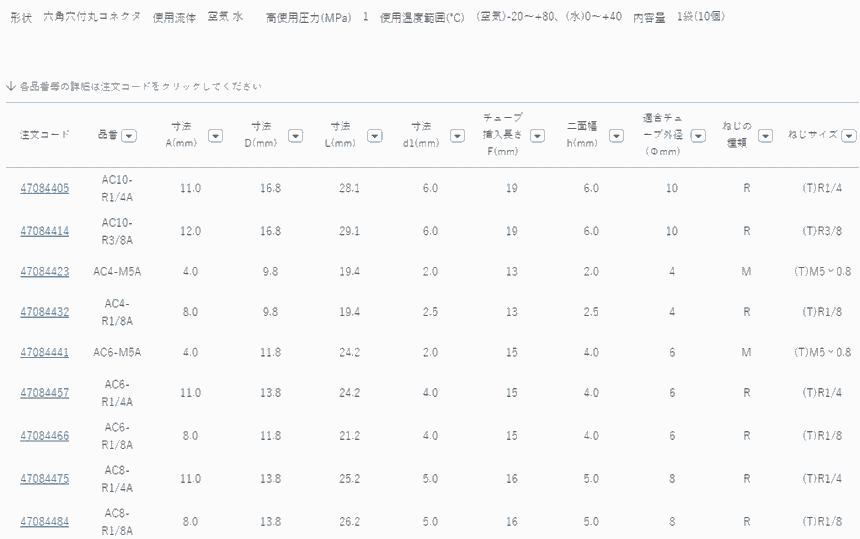Open order code 47084484 details
The image size is (860, 539).
point(45,521)
